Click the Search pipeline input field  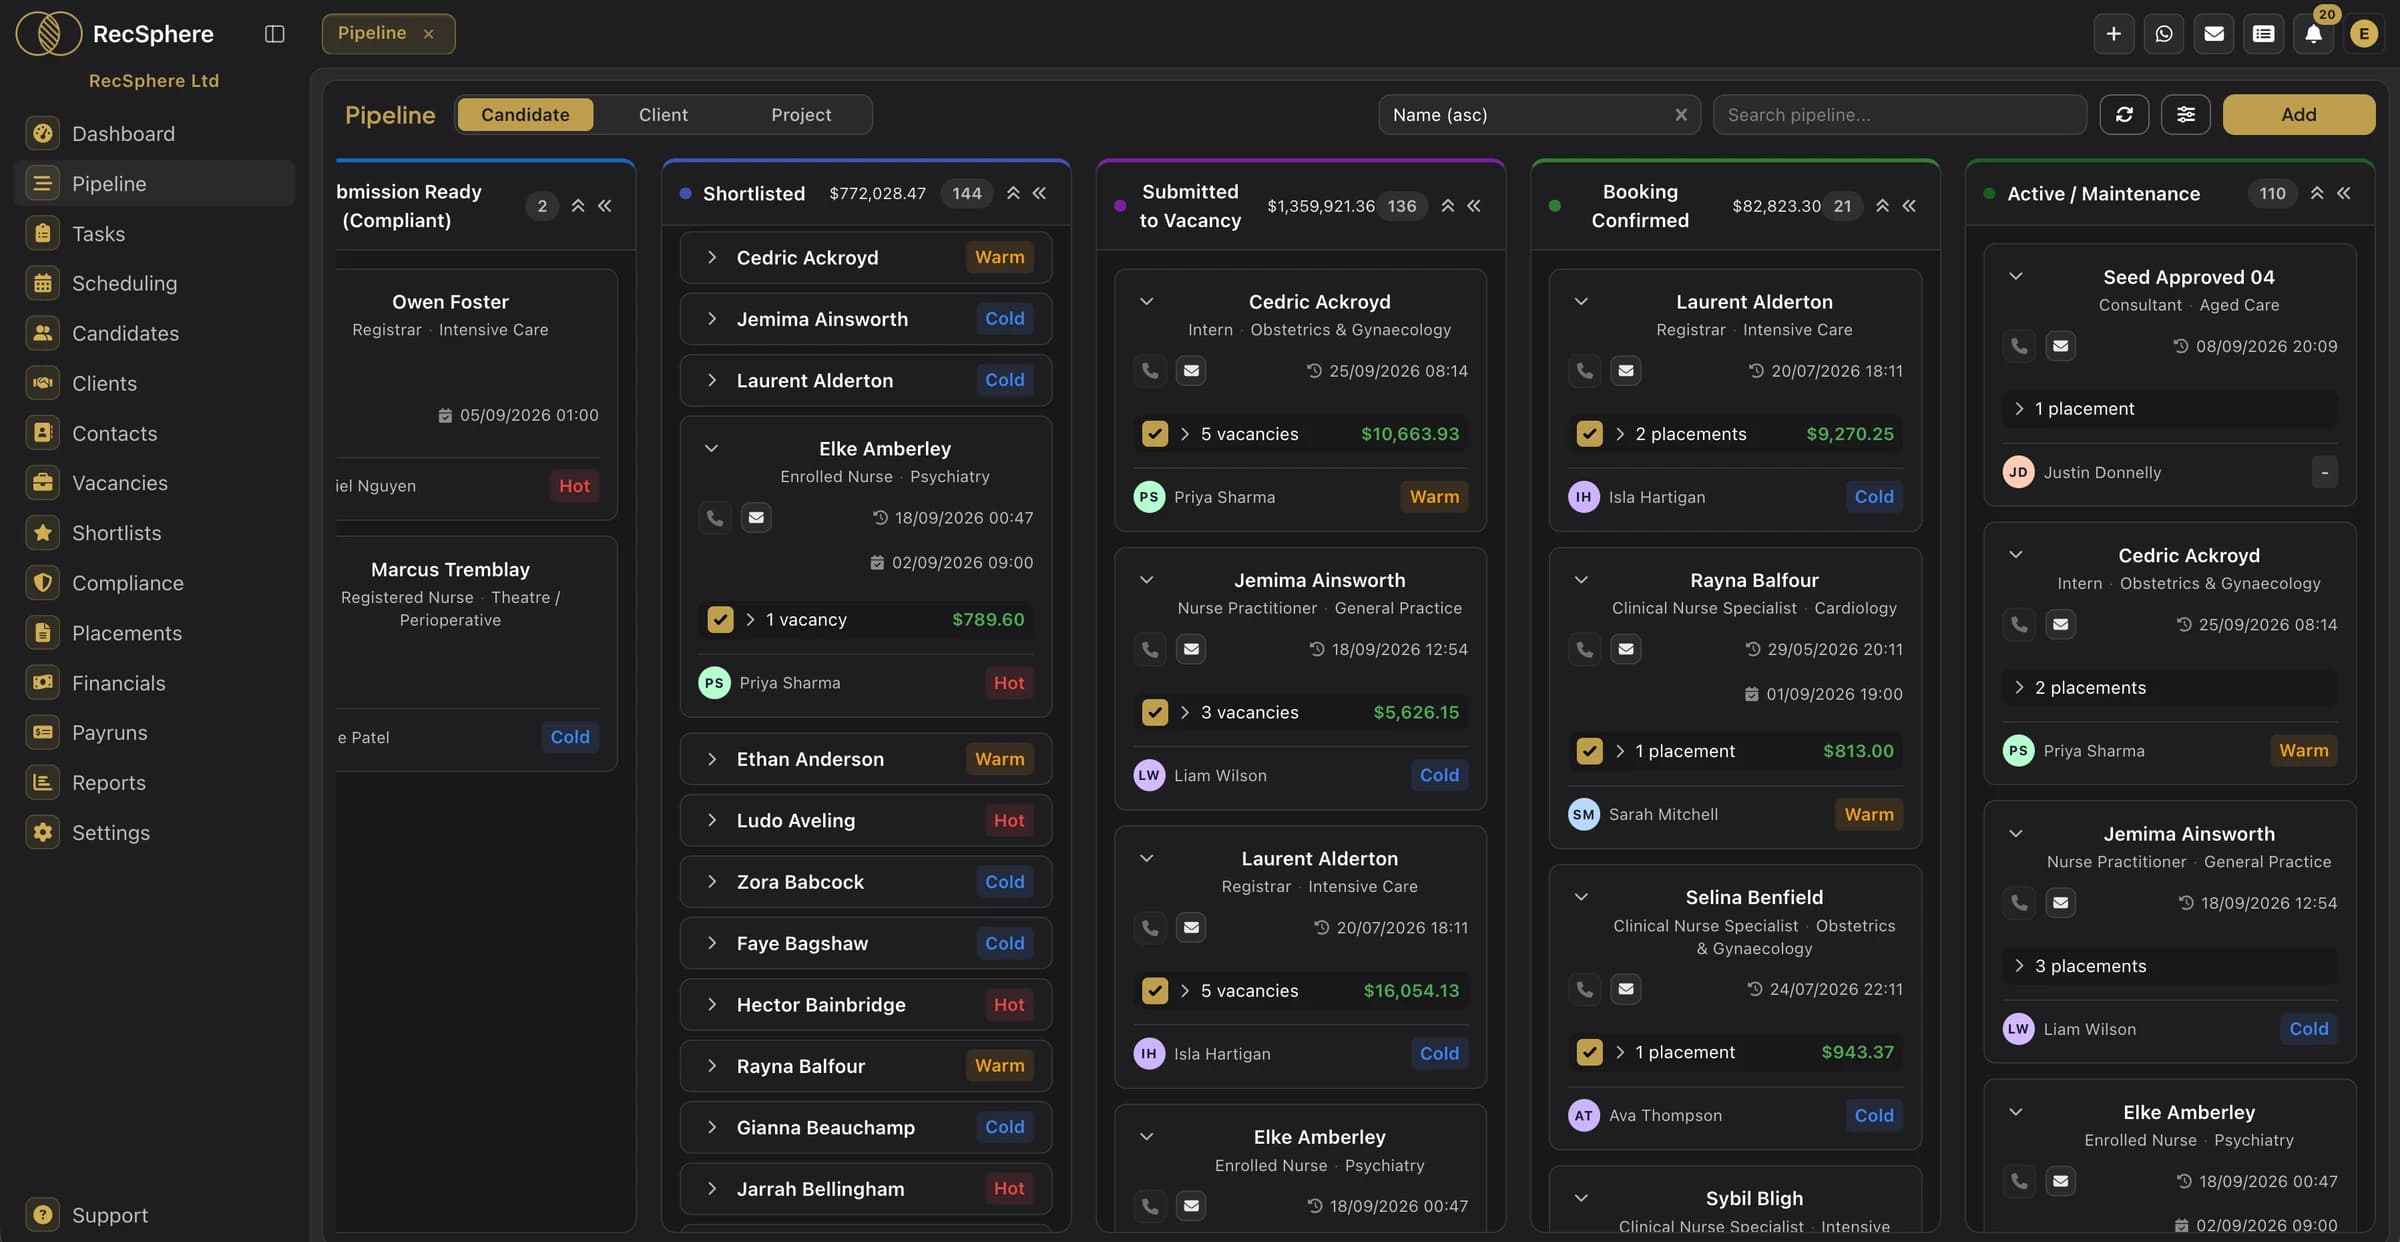[1899, 115]
